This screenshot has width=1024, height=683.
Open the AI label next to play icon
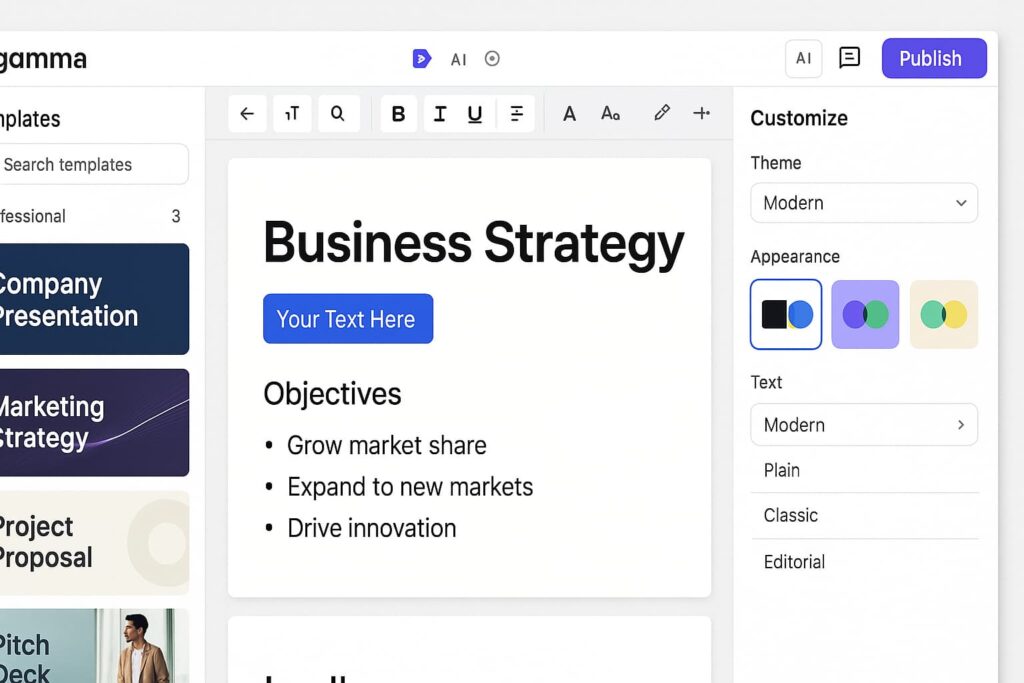(x=458, y=60)
